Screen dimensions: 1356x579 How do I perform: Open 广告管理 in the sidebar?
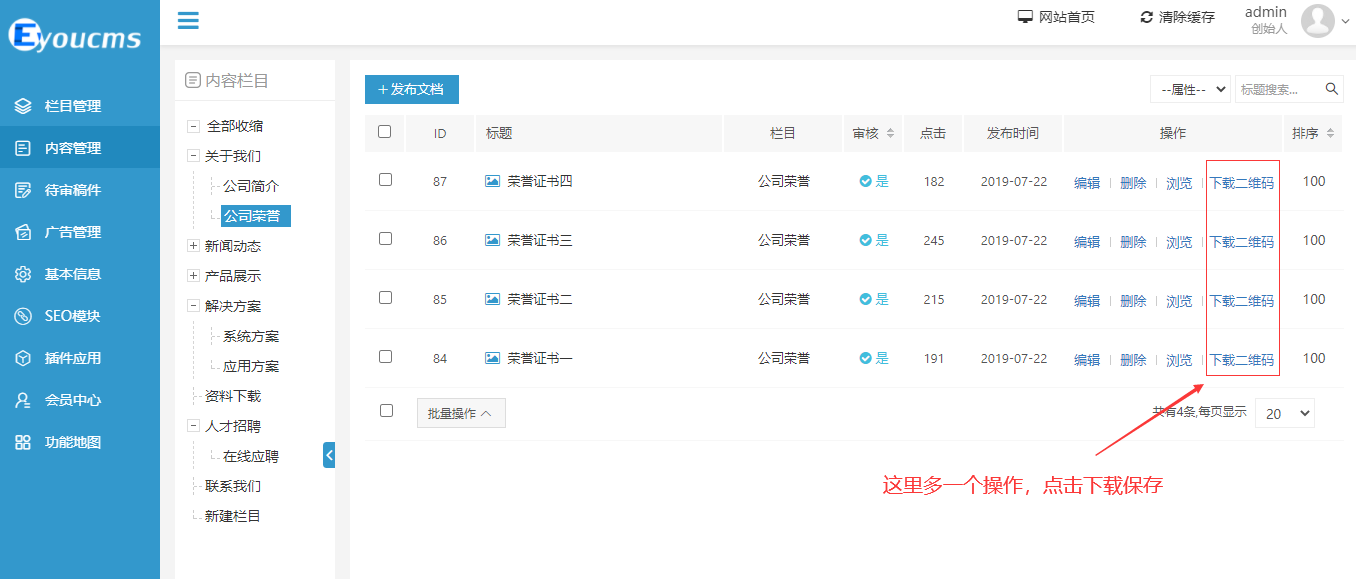80,232
